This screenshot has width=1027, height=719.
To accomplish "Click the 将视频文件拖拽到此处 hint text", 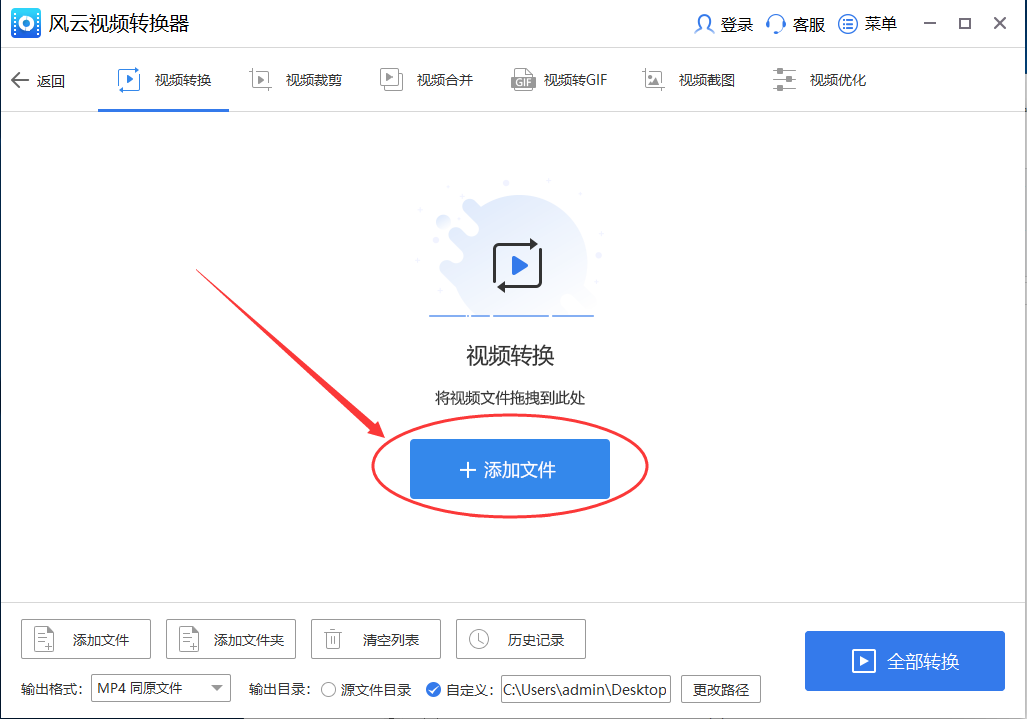I will (x=510, y=397).
